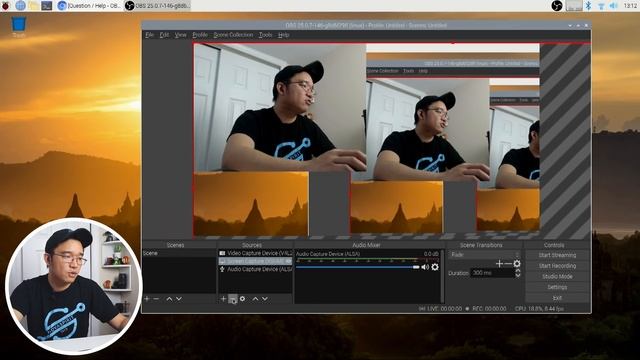Select the Screen Capture source row
Screen dimensions: 640x360
[255, 261]
